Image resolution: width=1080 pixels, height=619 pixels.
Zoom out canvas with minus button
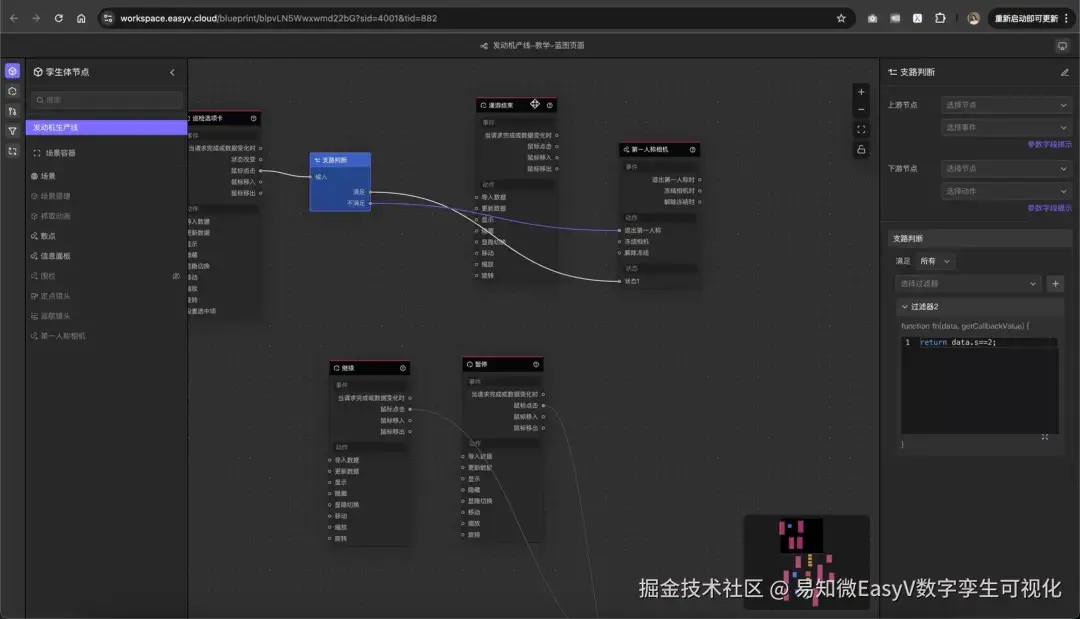coord(861,109)
